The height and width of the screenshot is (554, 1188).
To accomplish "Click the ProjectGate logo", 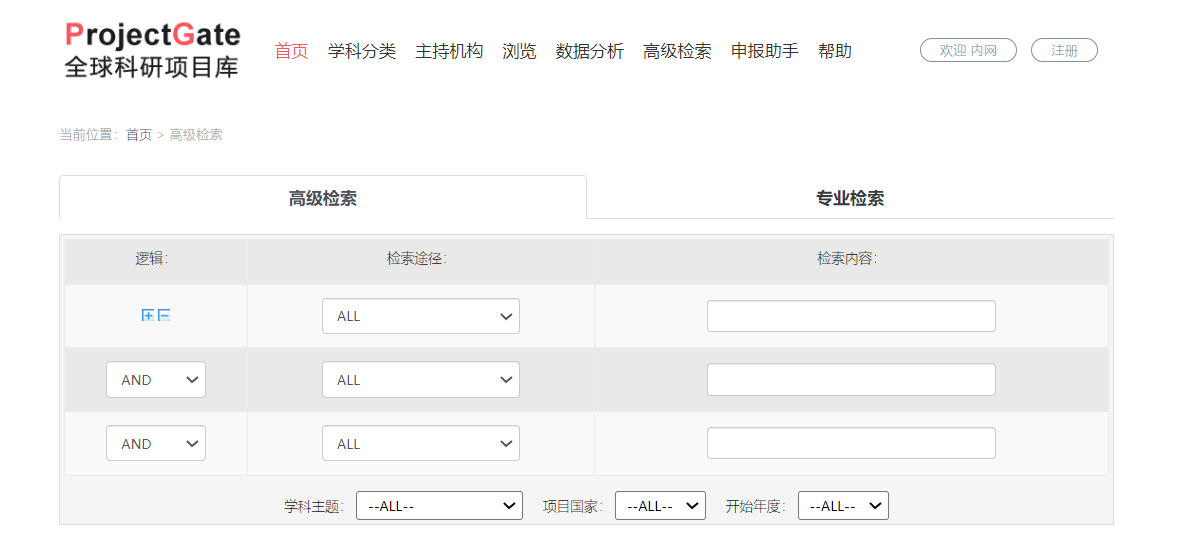I will [x=152, y=50].
